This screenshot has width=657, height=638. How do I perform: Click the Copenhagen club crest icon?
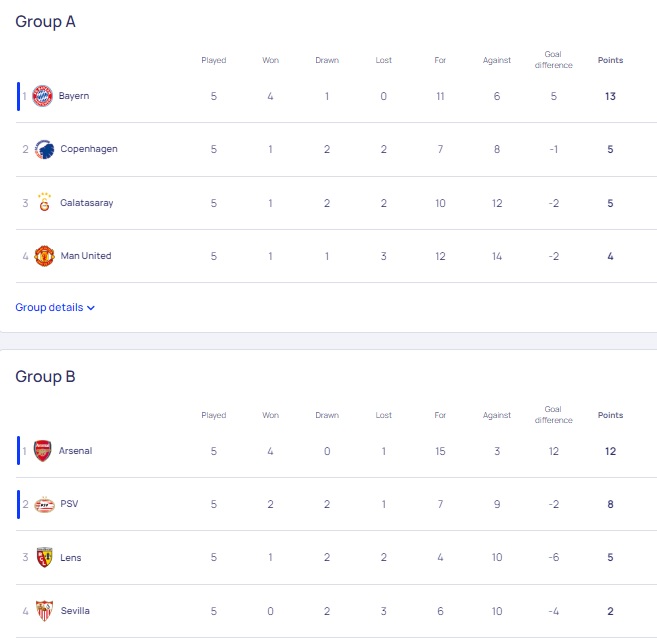tap(43, 149)
